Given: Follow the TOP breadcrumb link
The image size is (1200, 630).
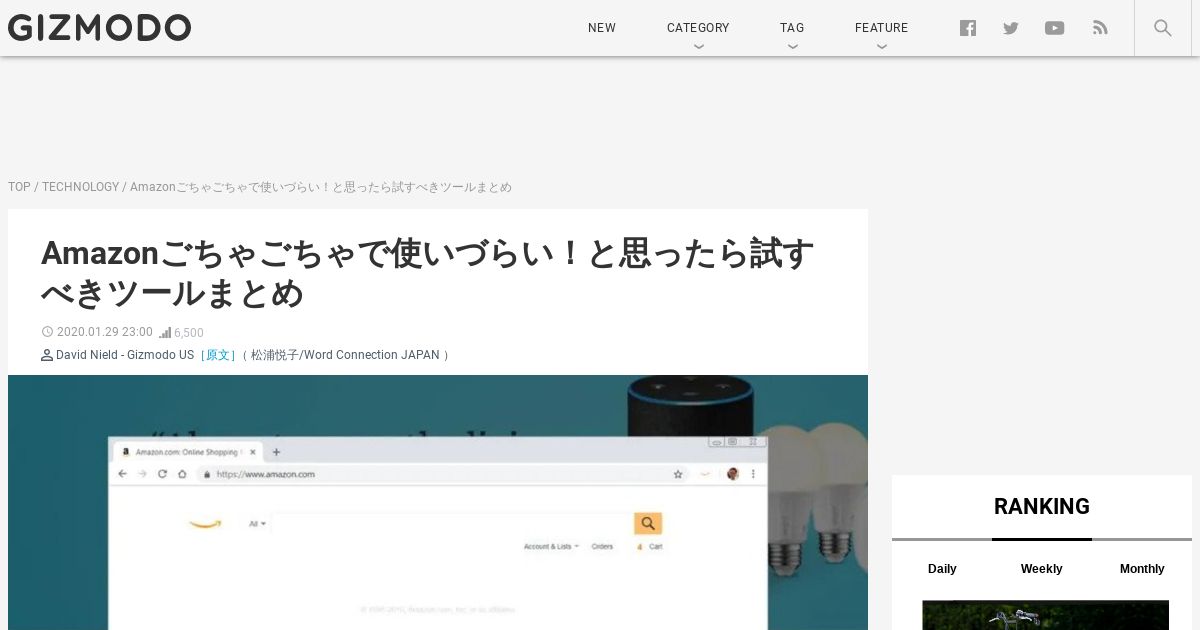Looking at the screenshot, I should 19,187.
